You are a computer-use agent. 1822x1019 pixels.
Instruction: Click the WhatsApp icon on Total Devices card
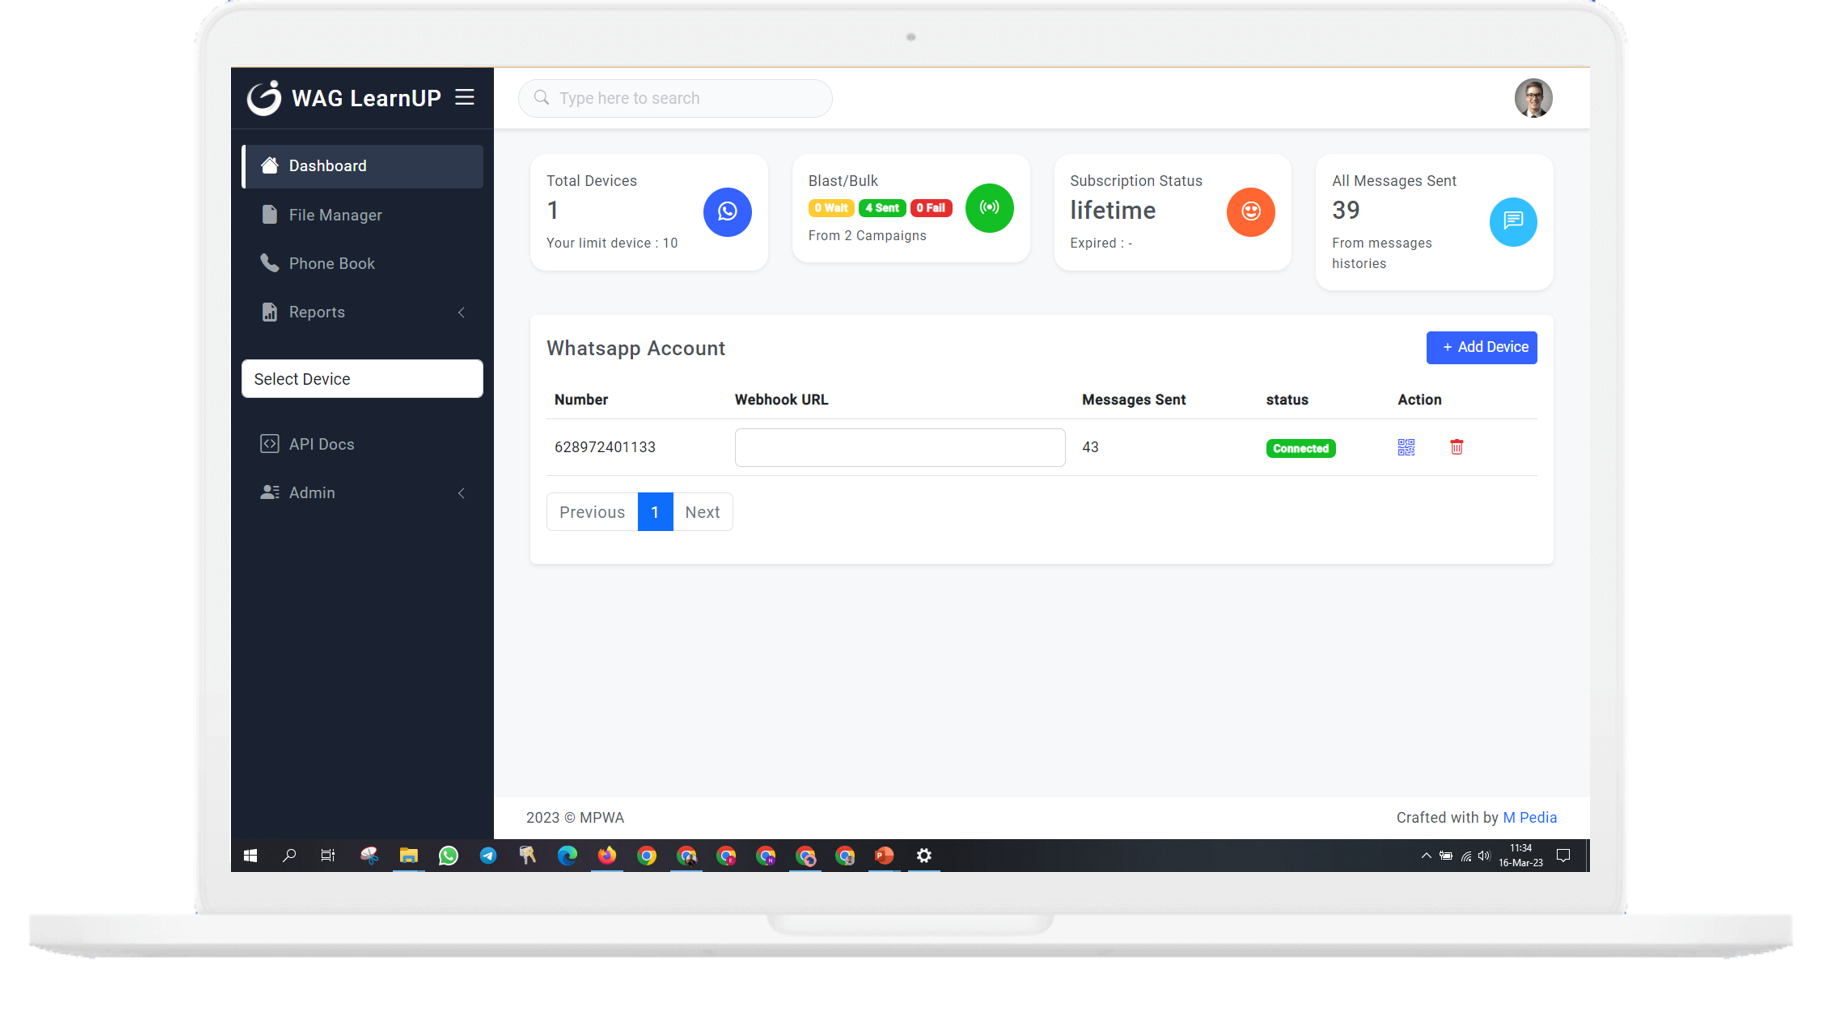[x=727, y=212]
